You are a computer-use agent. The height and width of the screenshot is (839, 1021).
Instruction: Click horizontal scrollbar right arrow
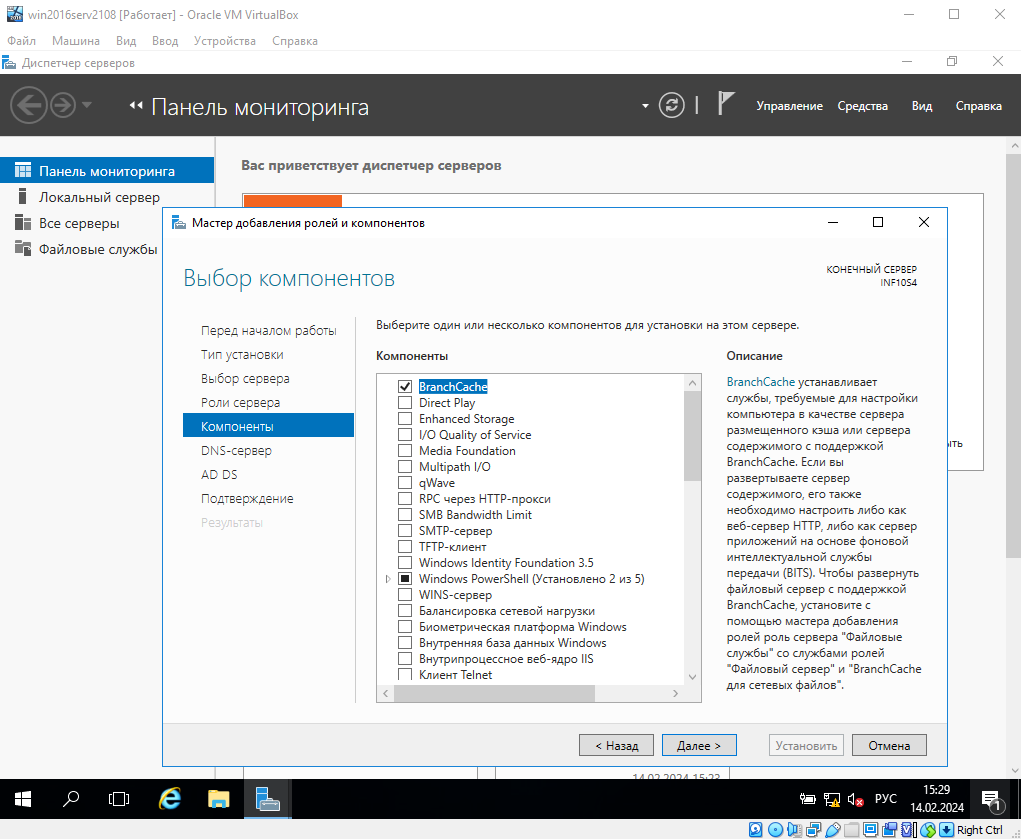[676, 694]
